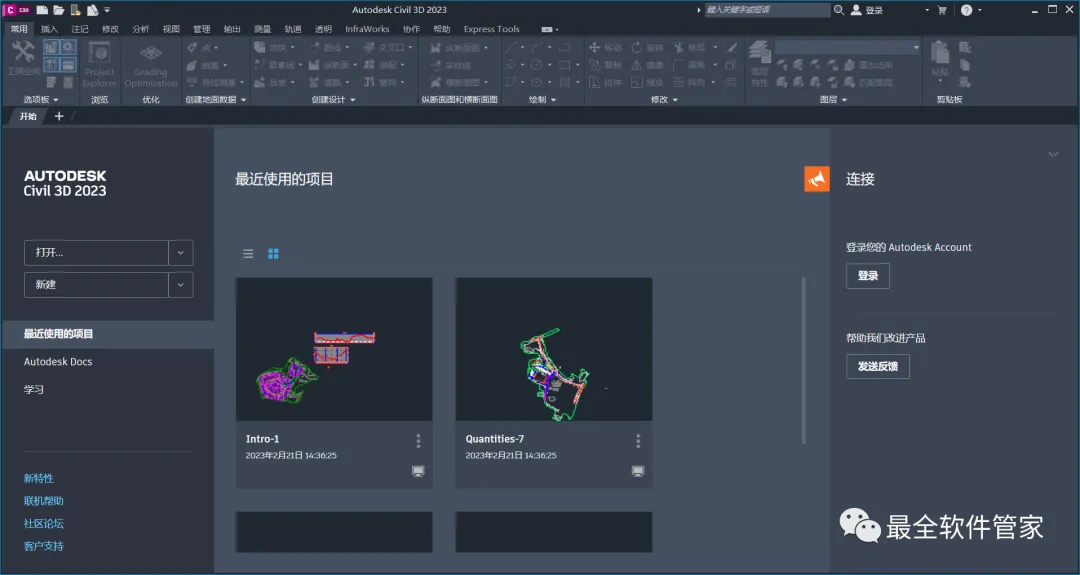Open Project Explorer from the ribbon

pyautogui.click(x=99, y=63)
